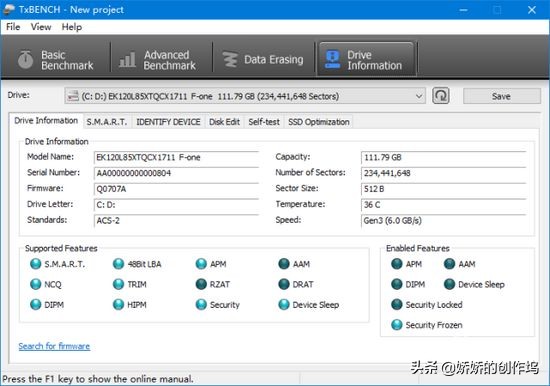Open the Basic Benchmark section
The image size is (550, 386).
point(56,60)
